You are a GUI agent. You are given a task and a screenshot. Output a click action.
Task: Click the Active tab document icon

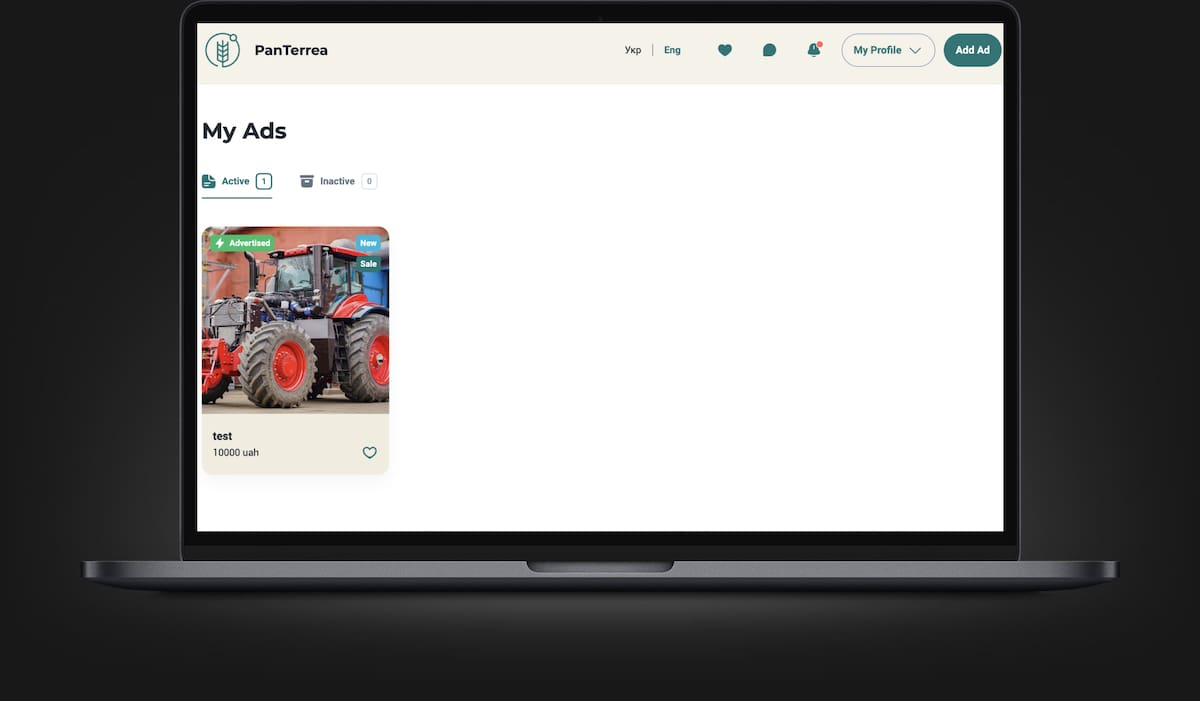(x=209, y=181)
